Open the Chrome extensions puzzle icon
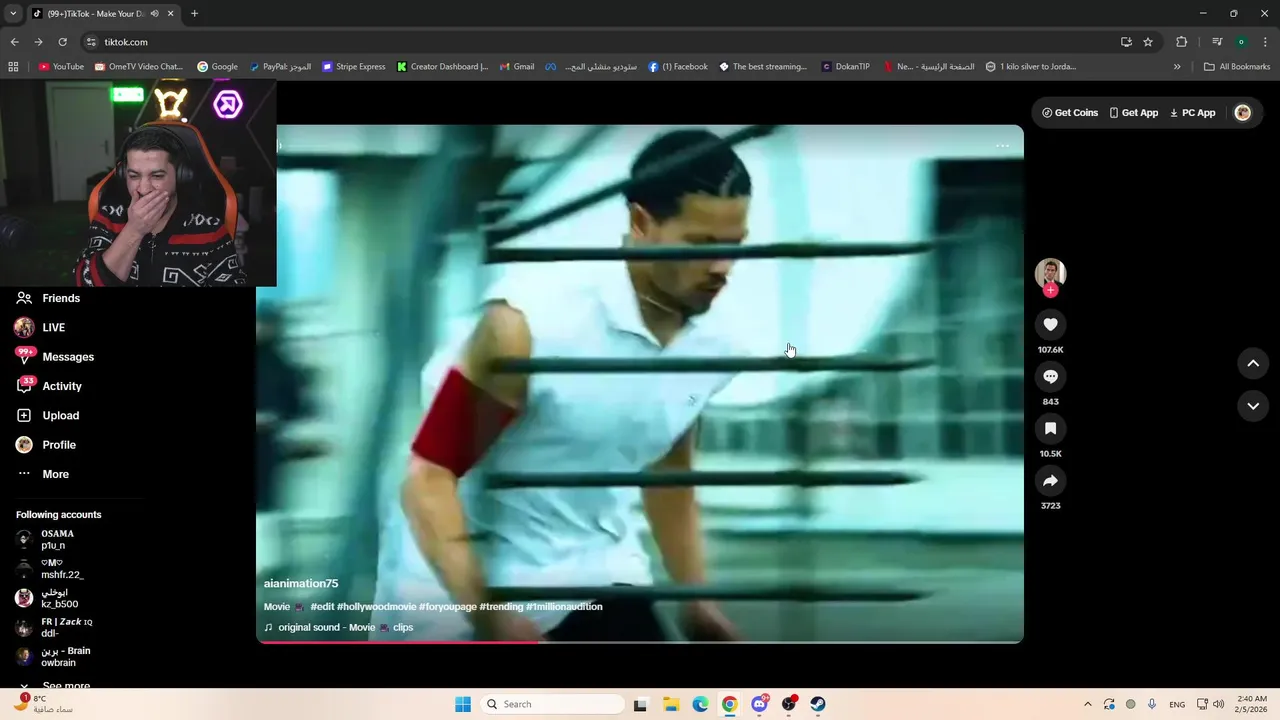1280x720 pixels. (1181, 42)
